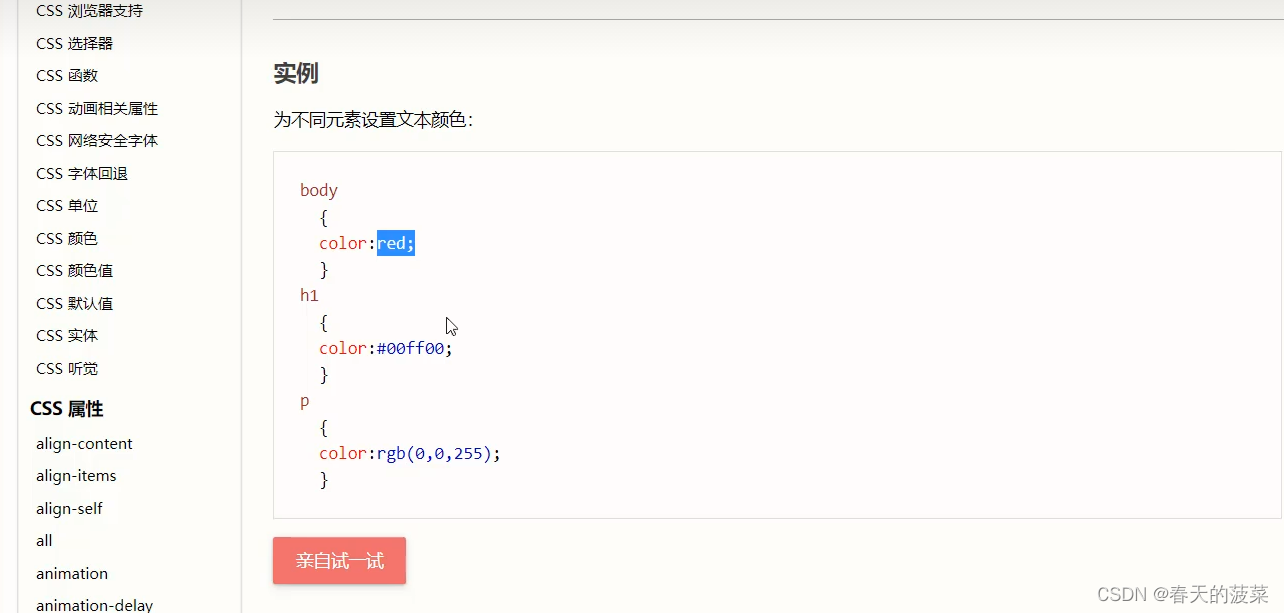Select align-items in the property list

[76, 475]
